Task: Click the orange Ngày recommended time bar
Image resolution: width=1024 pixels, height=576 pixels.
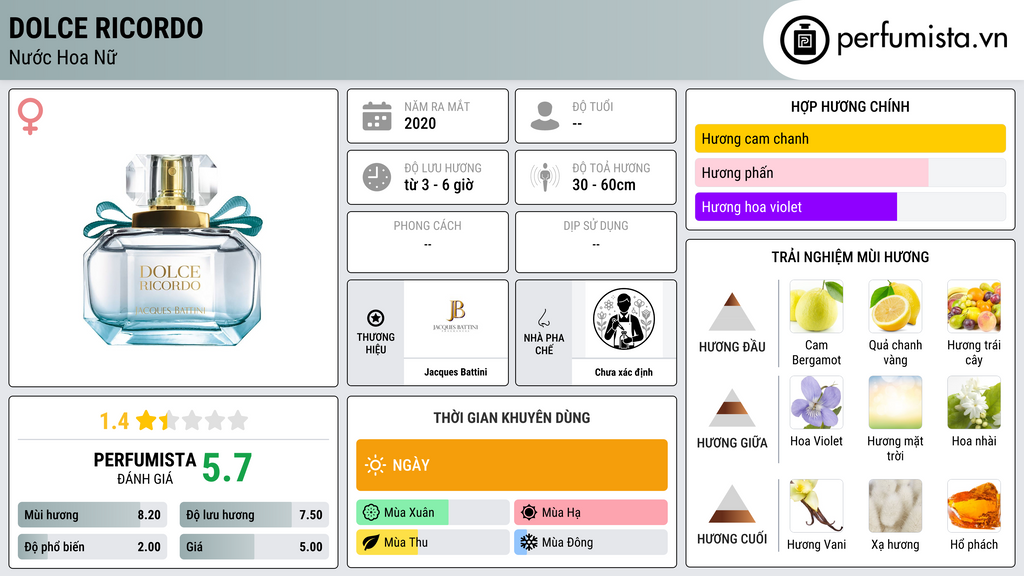Action: pos(512,465)
